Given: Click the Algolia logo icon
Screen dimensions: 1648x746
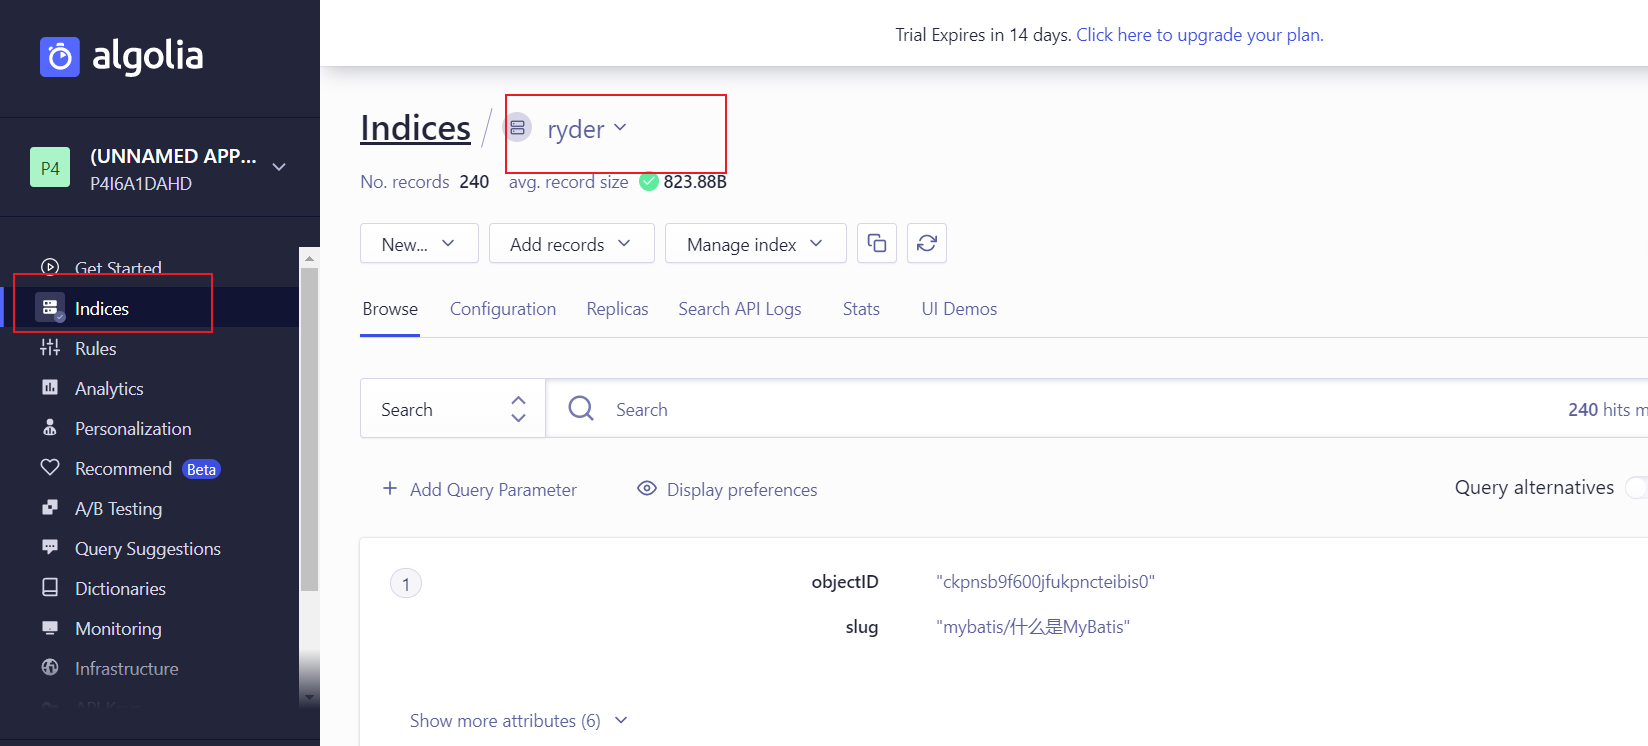Looking at the screenshot, I should (59, 57).
